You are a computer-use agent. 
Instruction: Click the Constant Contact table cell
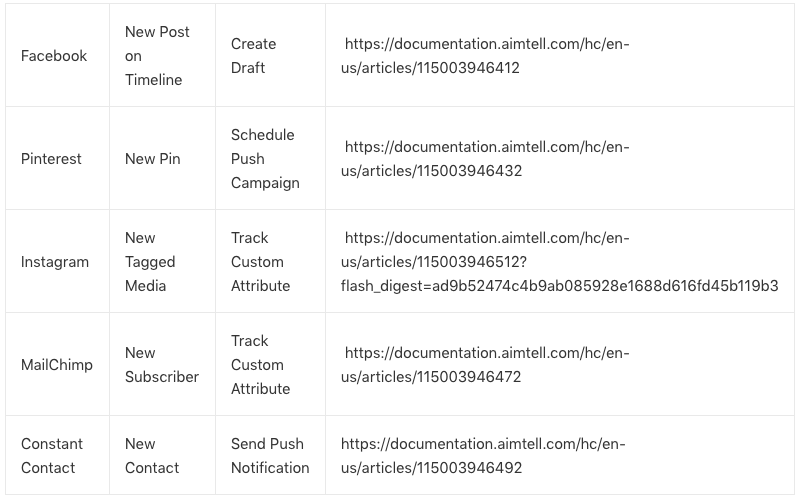52,456
